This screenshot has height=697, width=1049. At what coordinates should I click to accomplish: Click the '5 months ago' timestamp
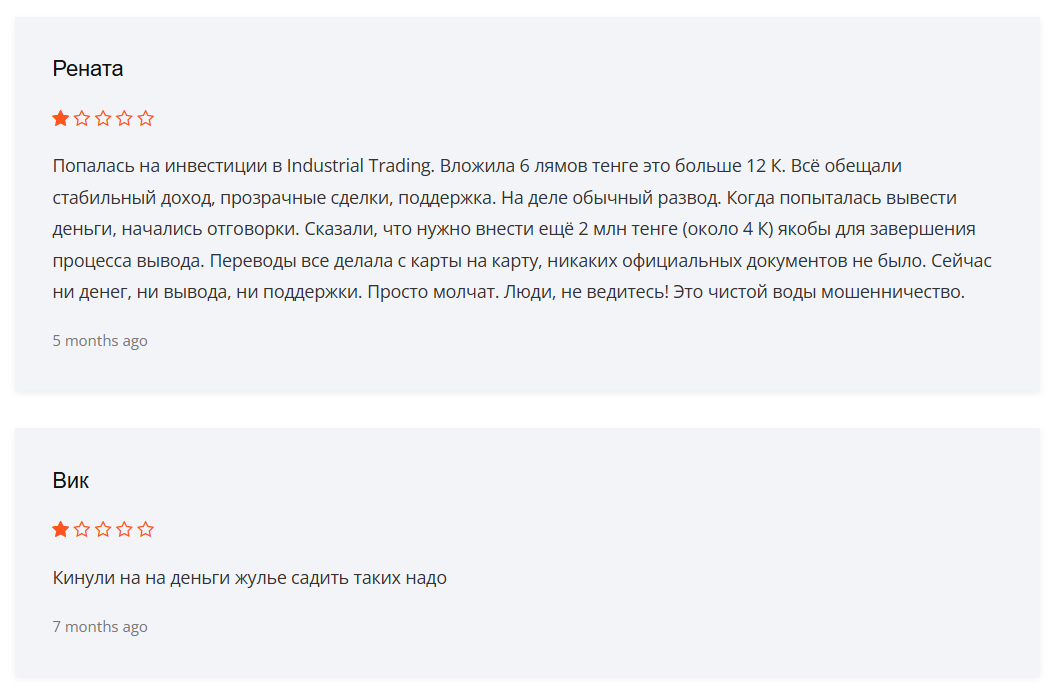point(100,341)
